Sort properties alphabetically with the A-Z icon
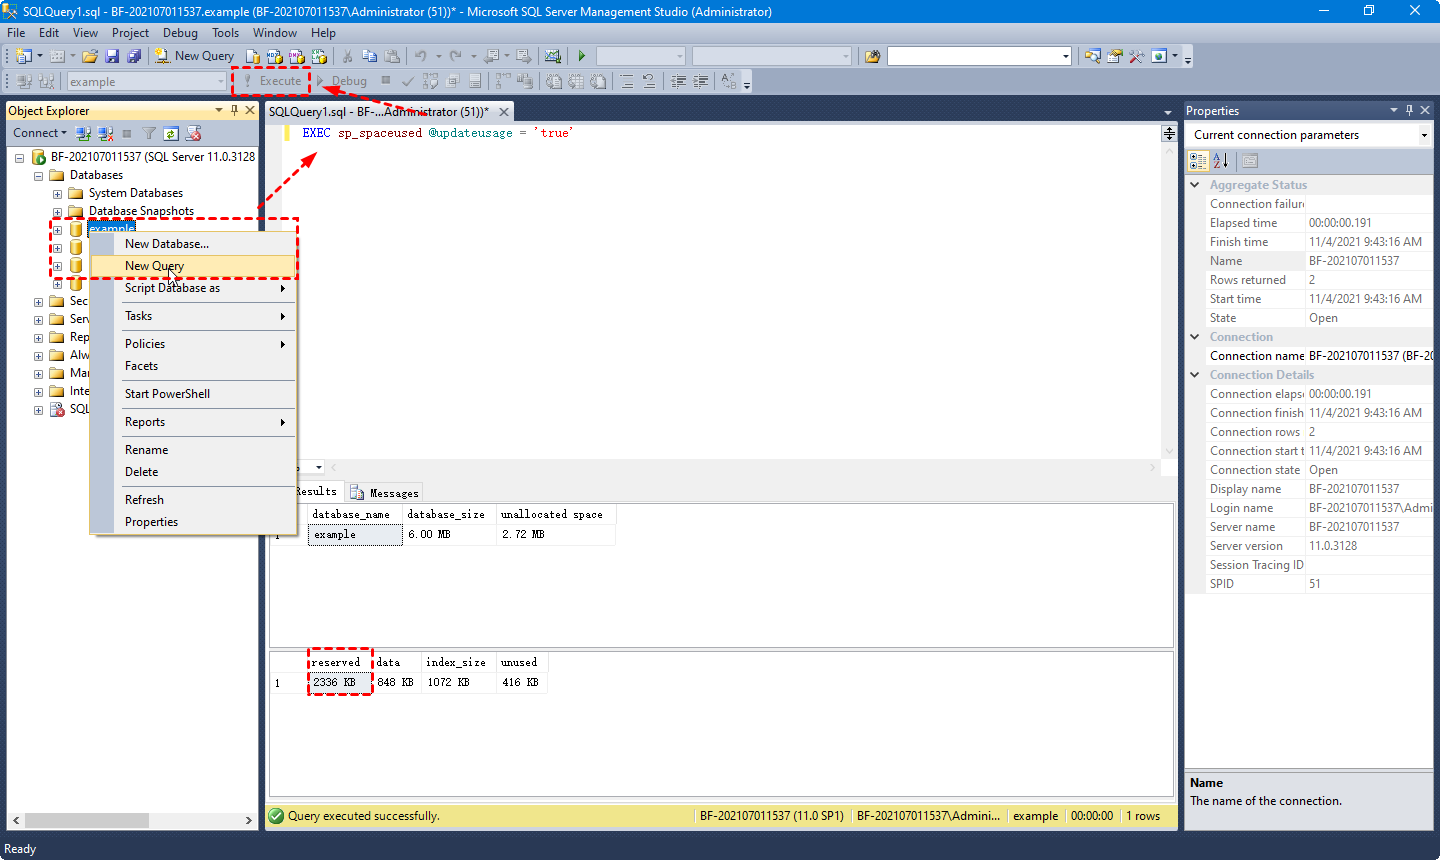This screenshot has width=1440, height=860. (x=1220, y=160)
